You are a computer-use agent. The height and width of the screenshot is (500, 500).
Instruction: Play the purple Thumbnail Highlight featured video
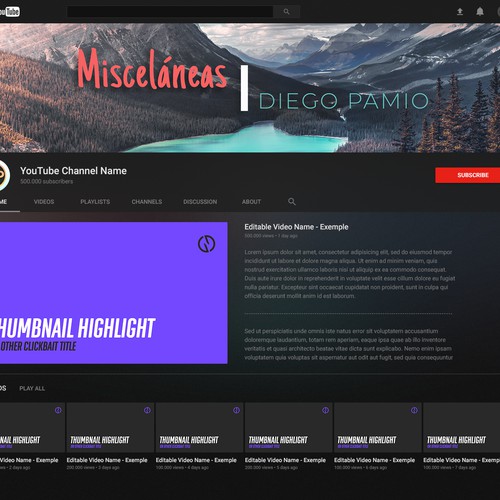click(x=114, y=293)
